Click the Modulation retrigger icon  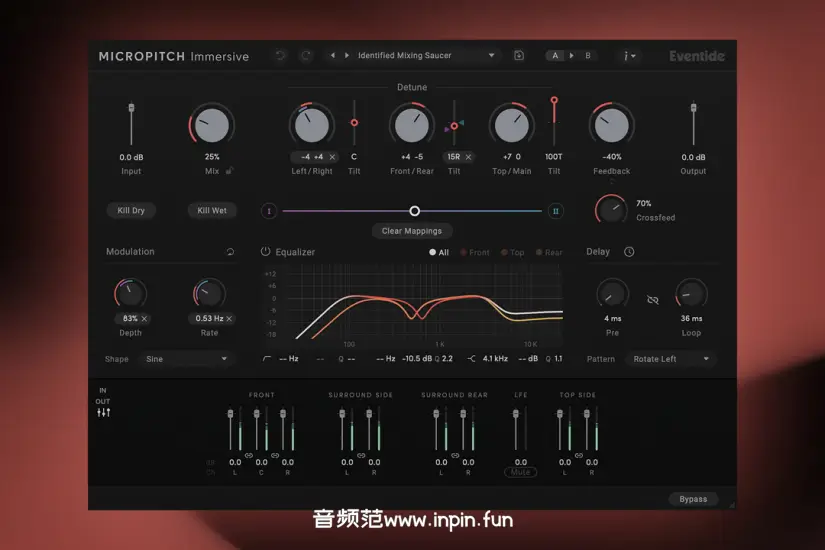(231, 252)
